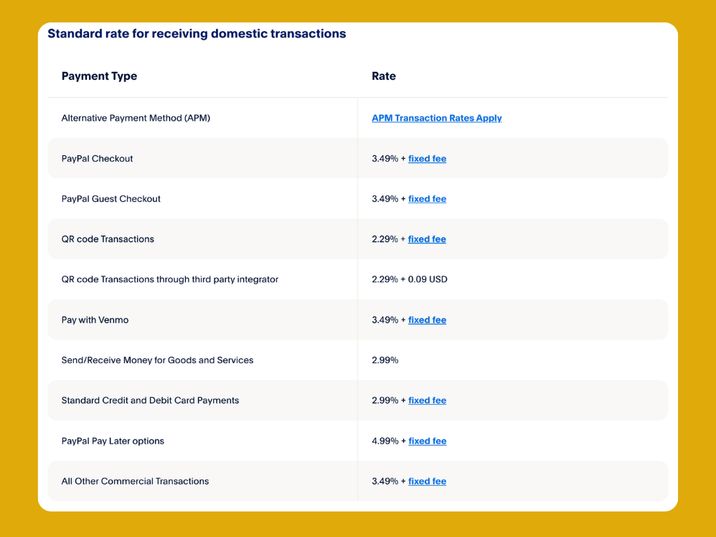The height and width of the screenshot is (537, 716).
Task: Select 'Send/Receive Money for Goods and Services'
Action: point(157,360)
